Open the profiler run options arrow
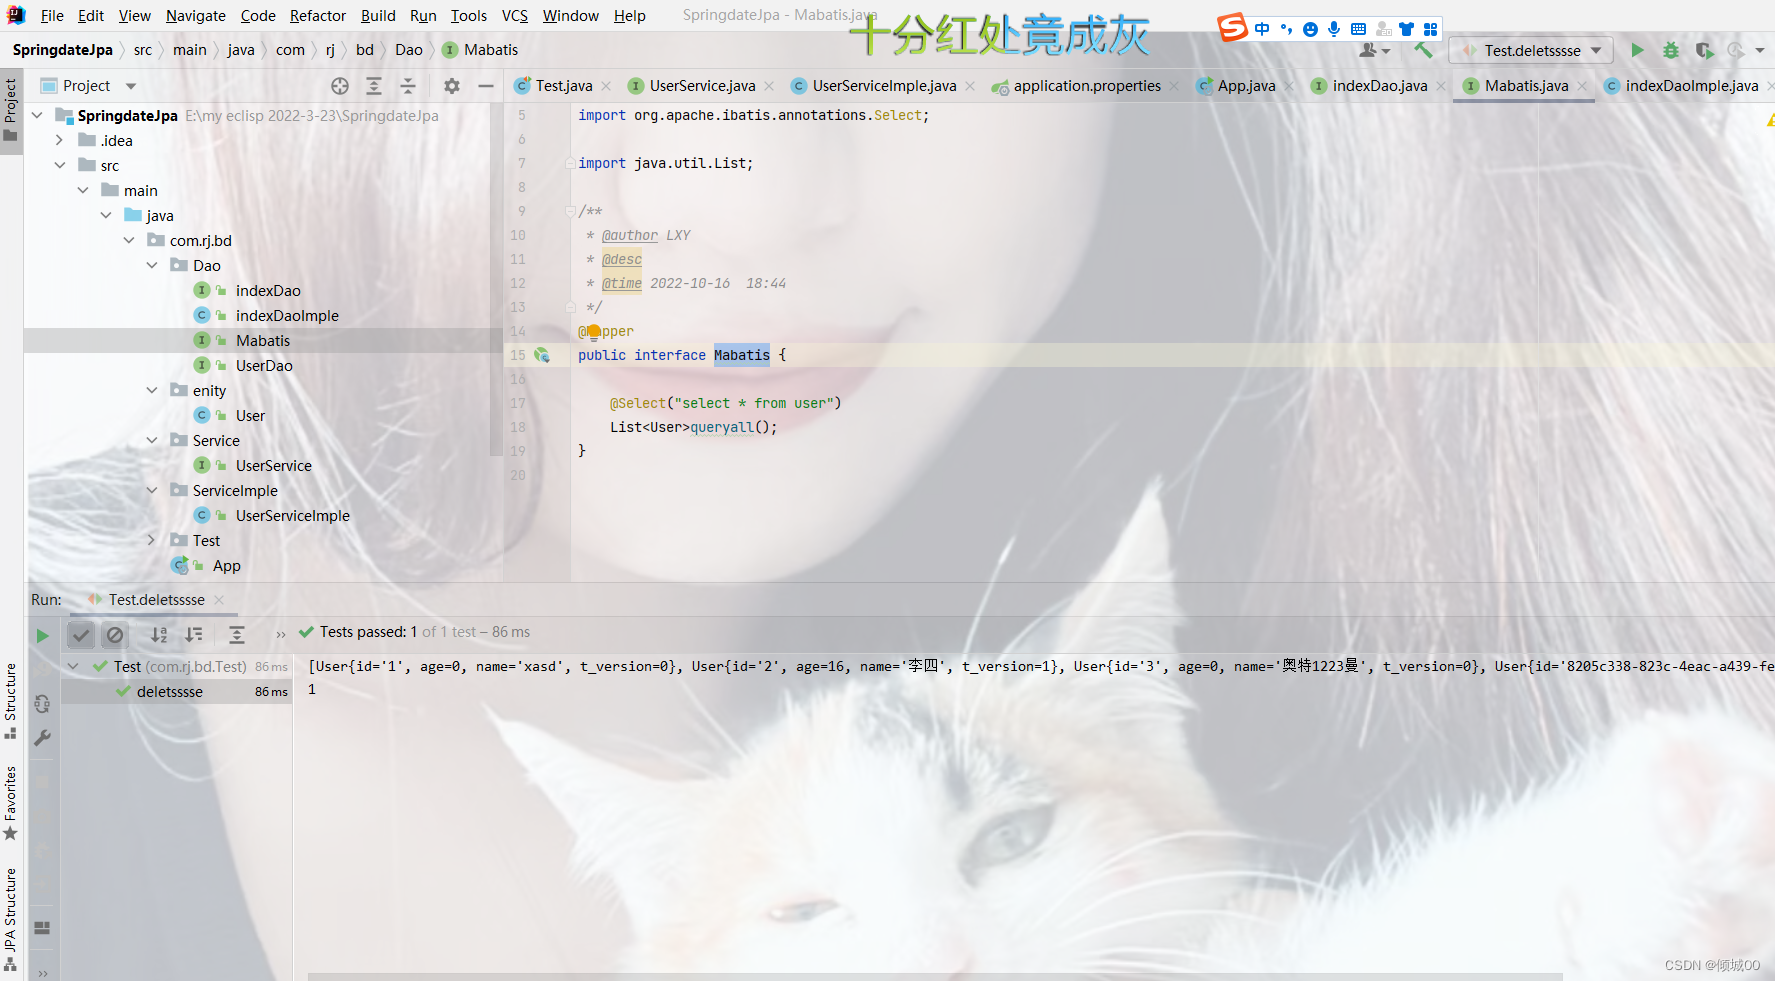1775x981 pixels. coord(1760,50)
